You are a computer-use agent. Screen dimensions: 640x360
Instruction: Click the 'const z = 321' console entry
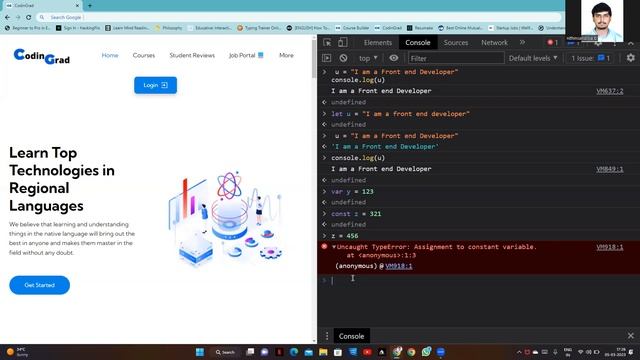(x=356, y=214)
